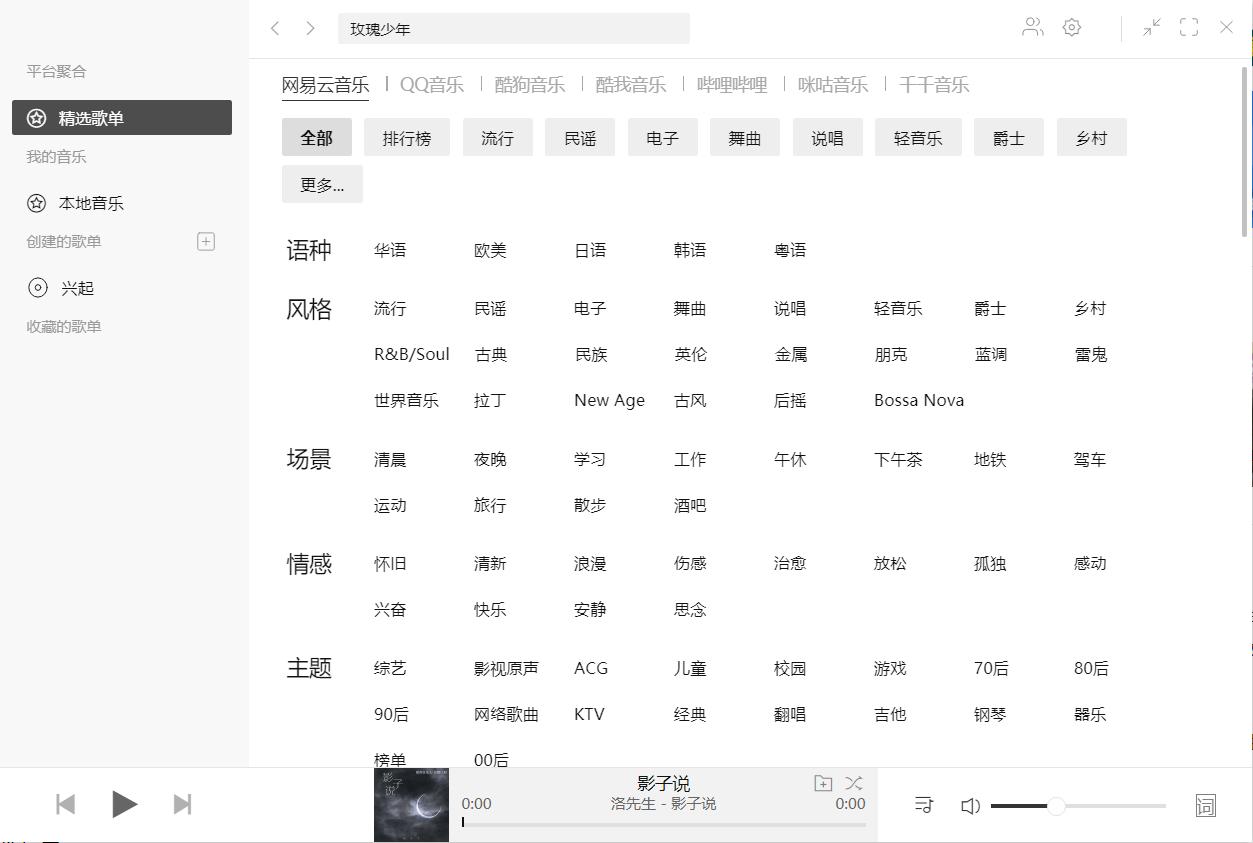Expand more categories via 更多...
Screen dimensions: 1253x843
coord(322,183)
